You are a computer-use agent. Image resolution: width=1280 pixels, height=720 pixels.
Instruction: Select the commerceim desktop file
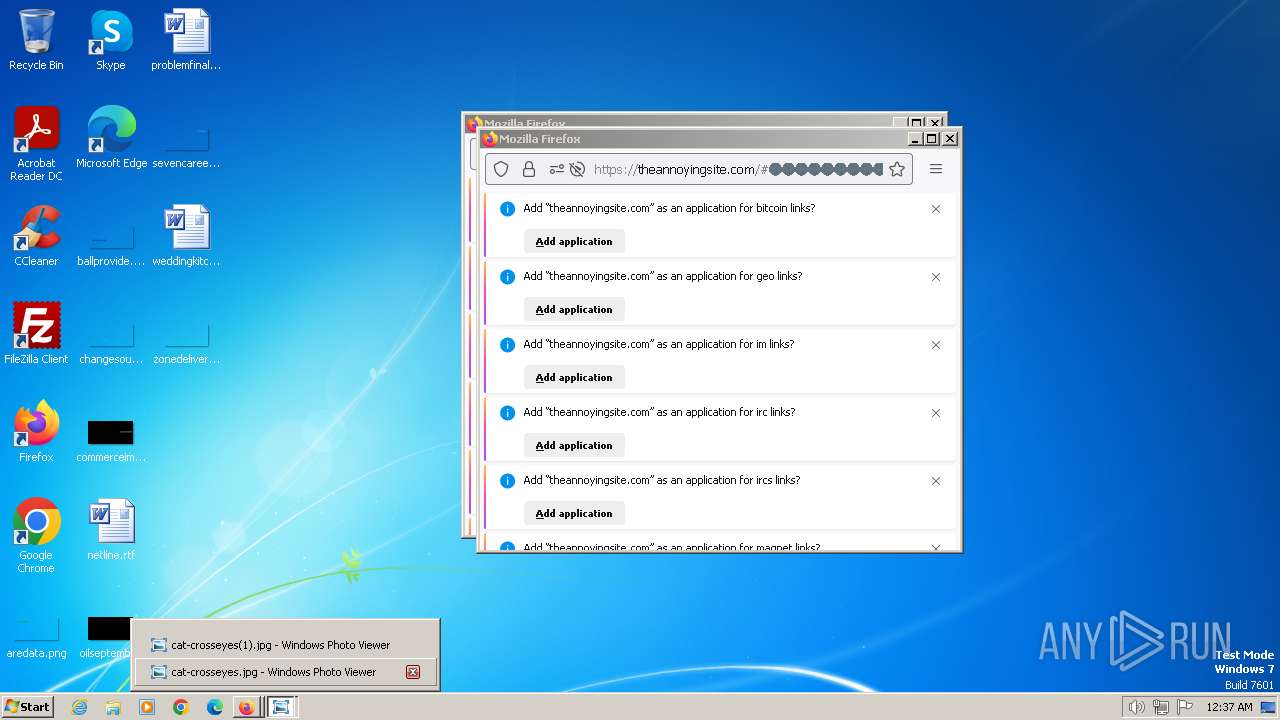(x=111, y=441)
